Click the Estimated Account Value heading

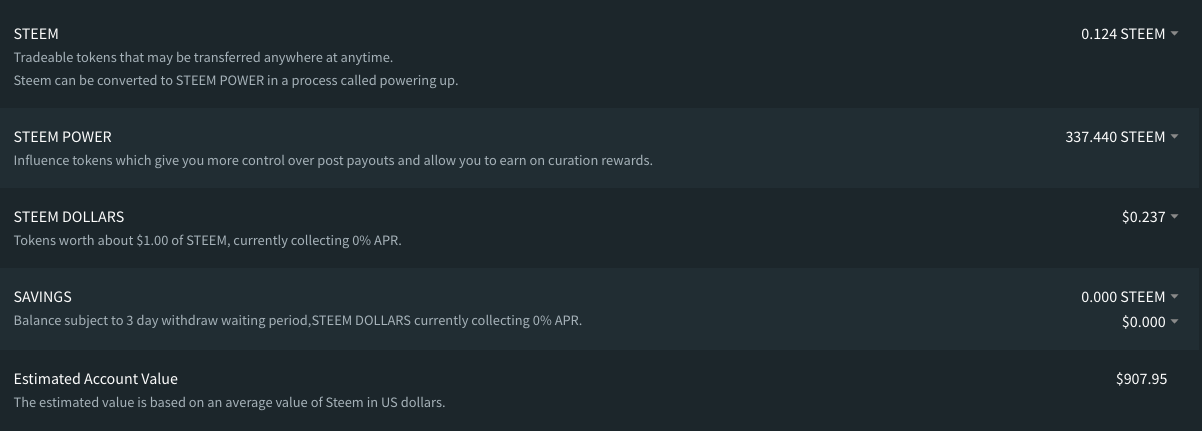(x=95, y=379)
